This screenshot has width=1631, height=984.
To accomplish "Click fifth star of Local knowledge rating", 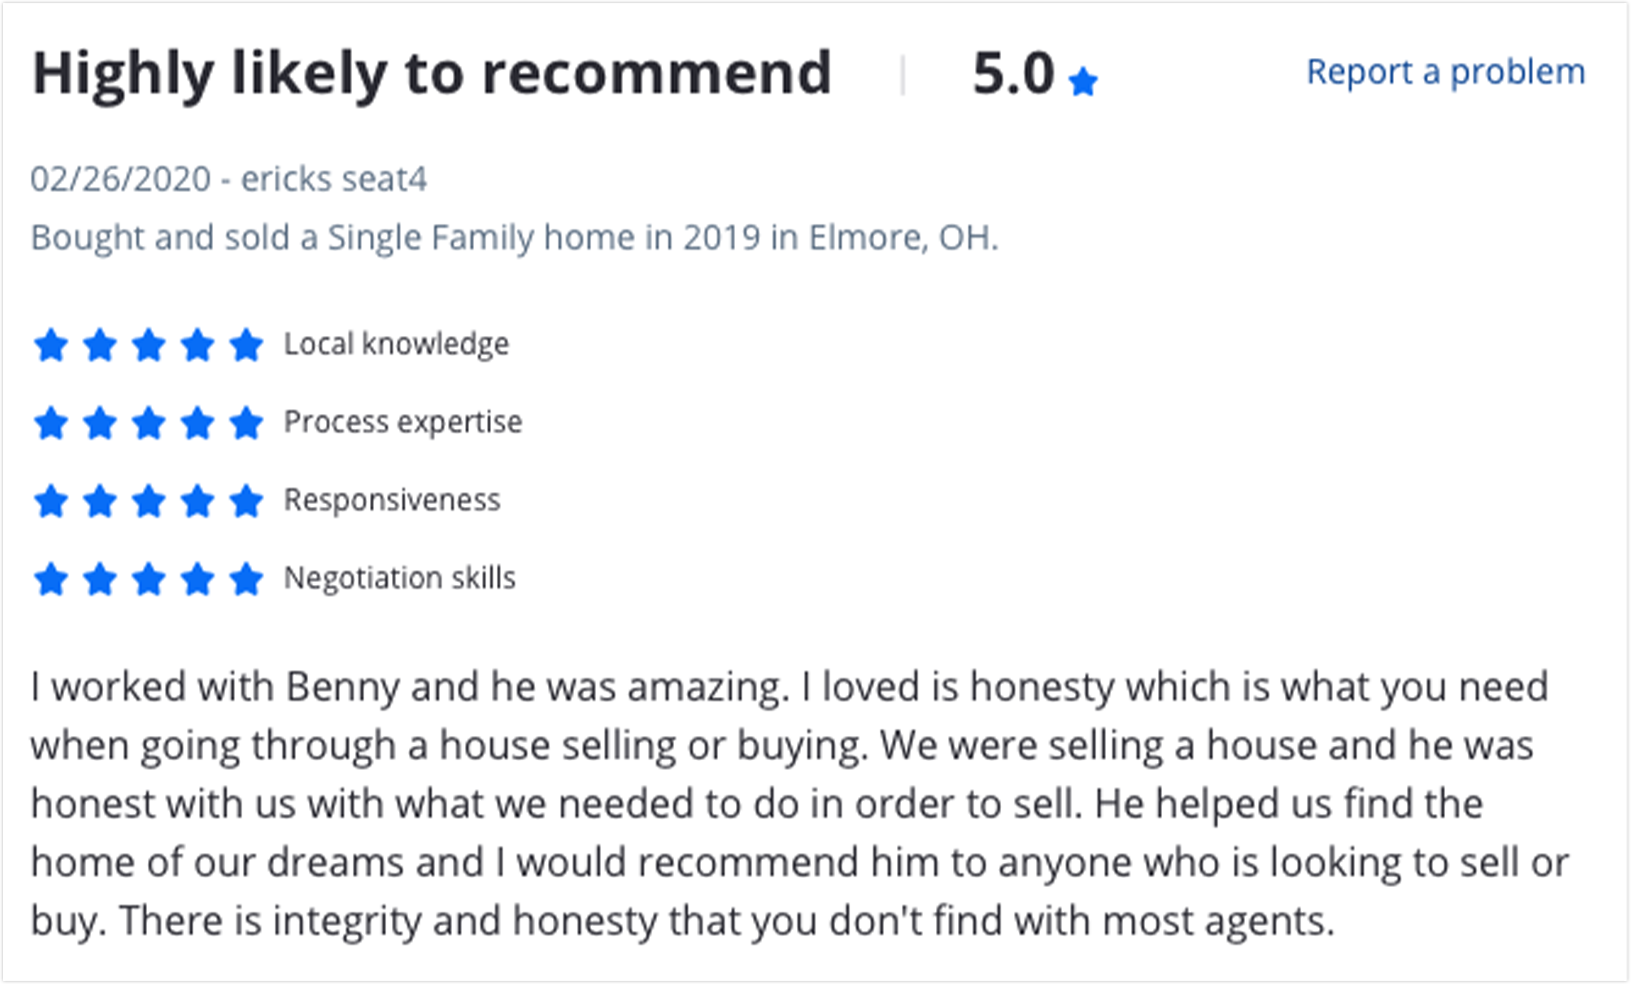I will point(246,345).
